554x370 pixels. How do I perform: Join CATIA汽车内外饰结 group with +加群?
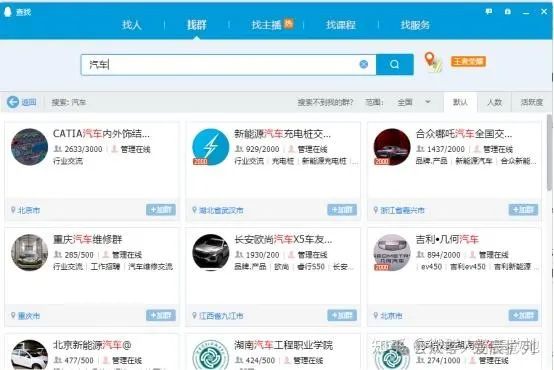pyautogui.click(x=161, y=210)
